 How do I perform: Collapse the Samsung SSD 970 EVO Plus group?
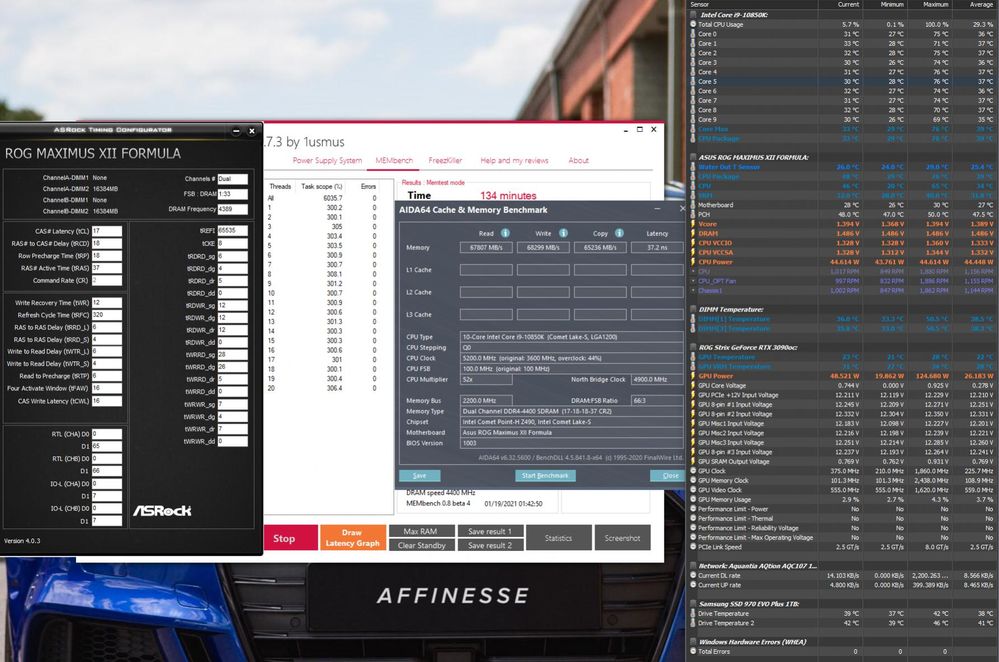[x=693, y=604]
